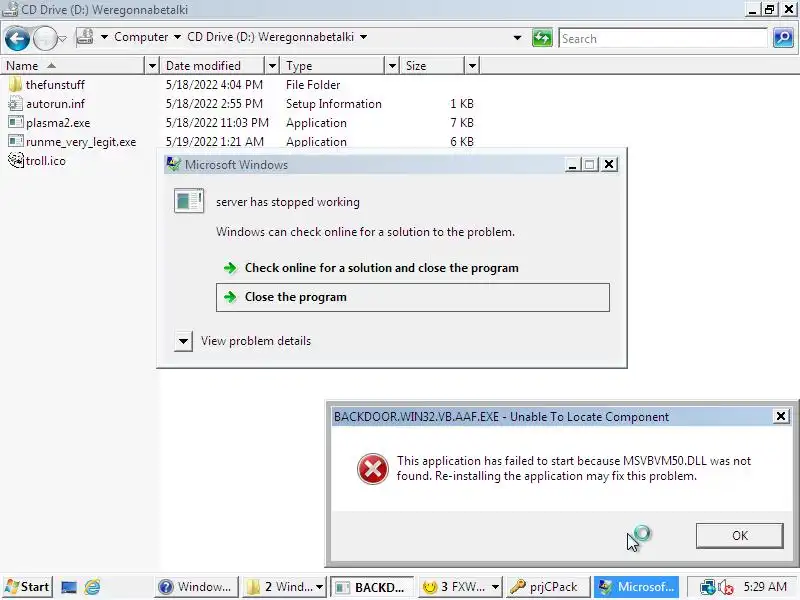
Task: Click the Setup Information type cell
Action: (334, 104)
